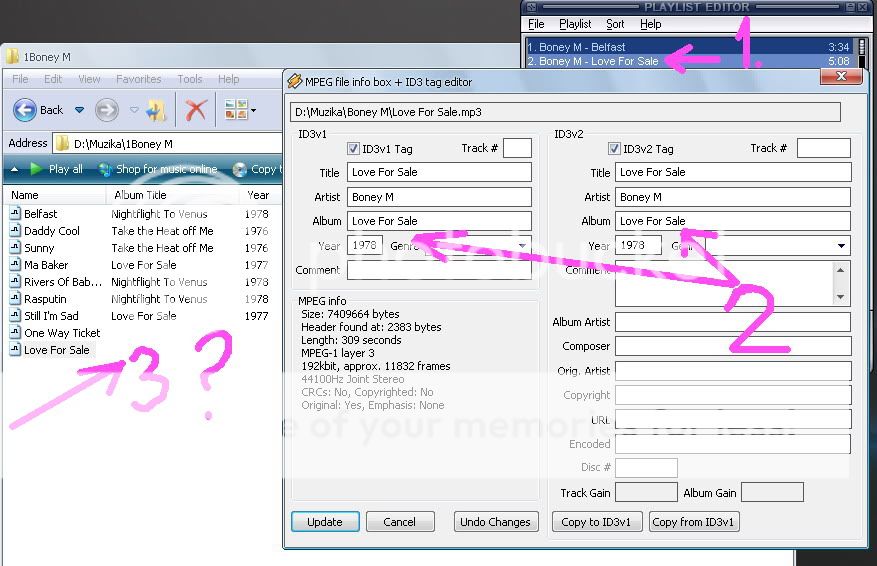The image size is (877, 566).
Task: Click the Name column header
Action: 55,195
